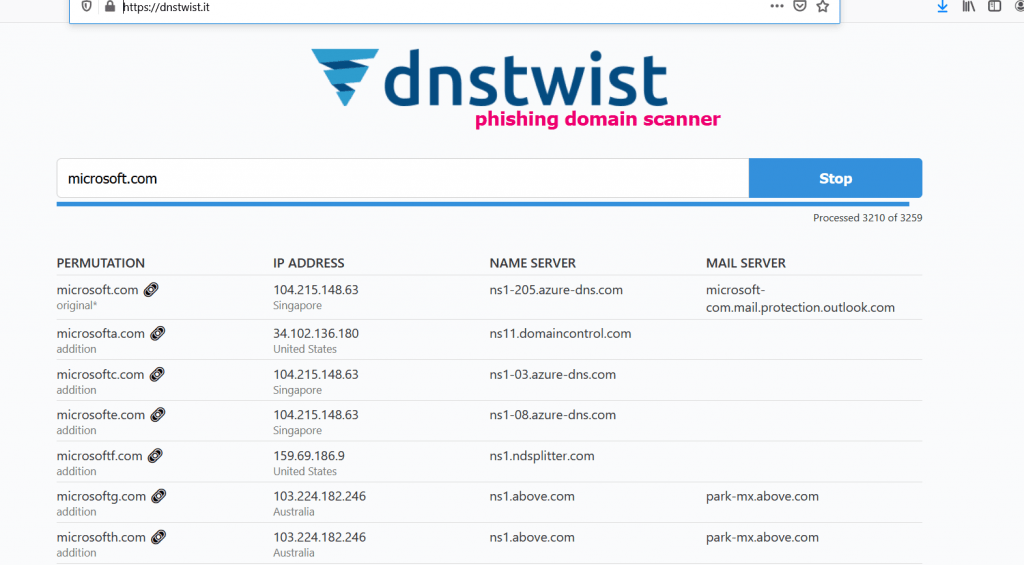Click the name server ns1-03.azure-dns.com
The width and height of the screenshot is (1024, 565).
pyautogui.click(x=552, y=374)
